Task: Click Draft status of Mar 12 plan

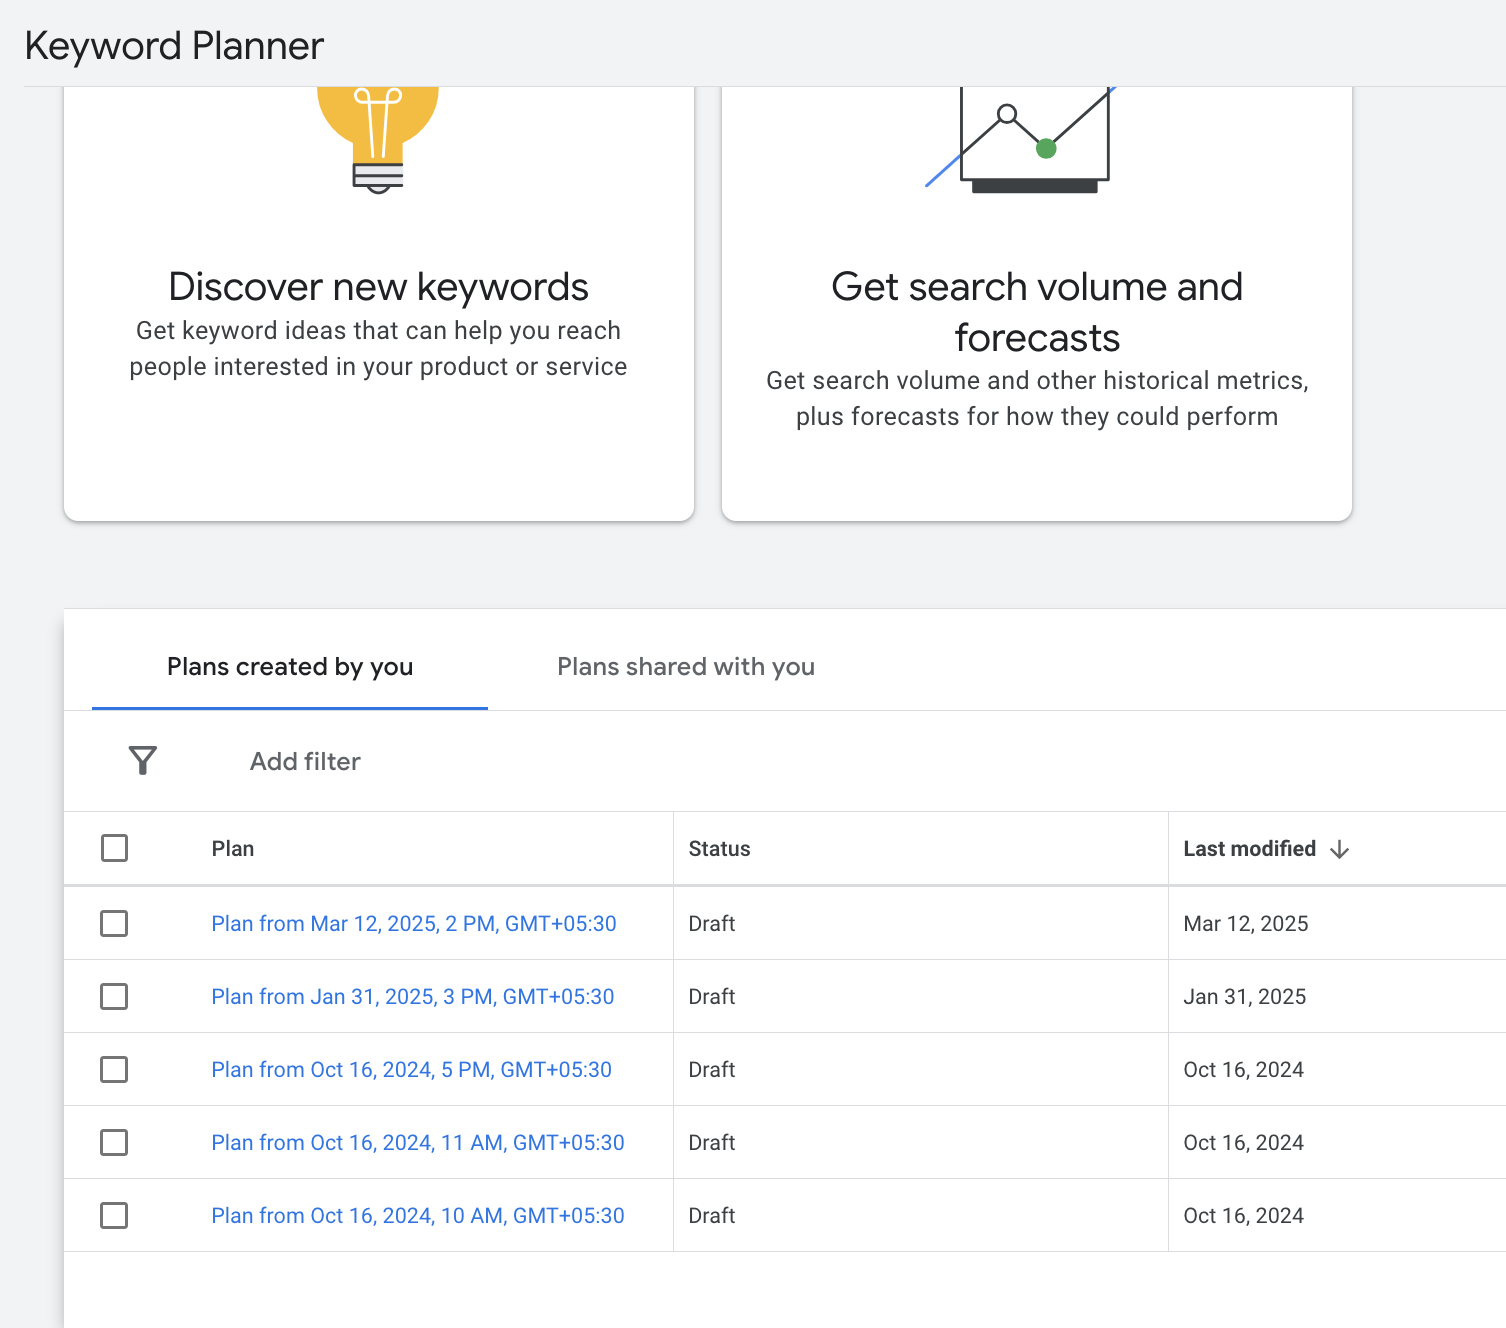Action: (712, 923)
